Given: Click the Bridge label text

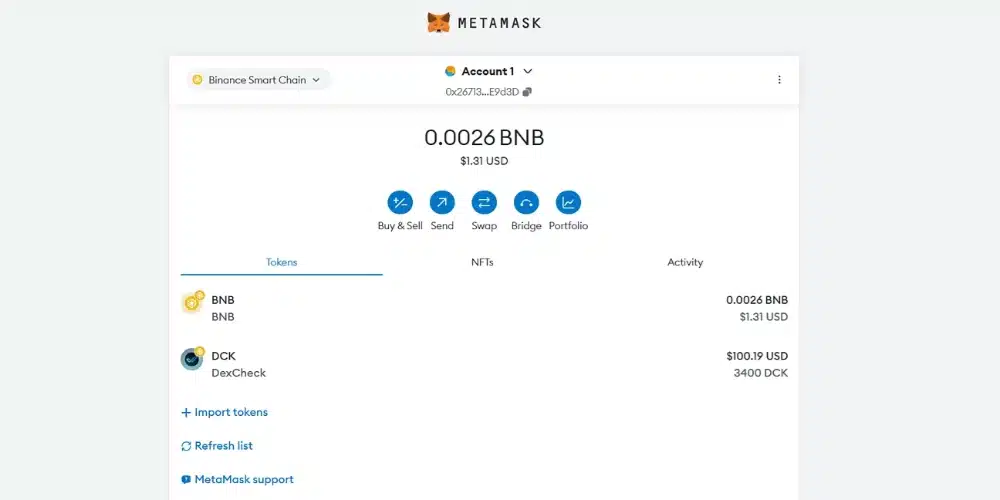Looking at the screenshot, I should click(x=526, y=226).
